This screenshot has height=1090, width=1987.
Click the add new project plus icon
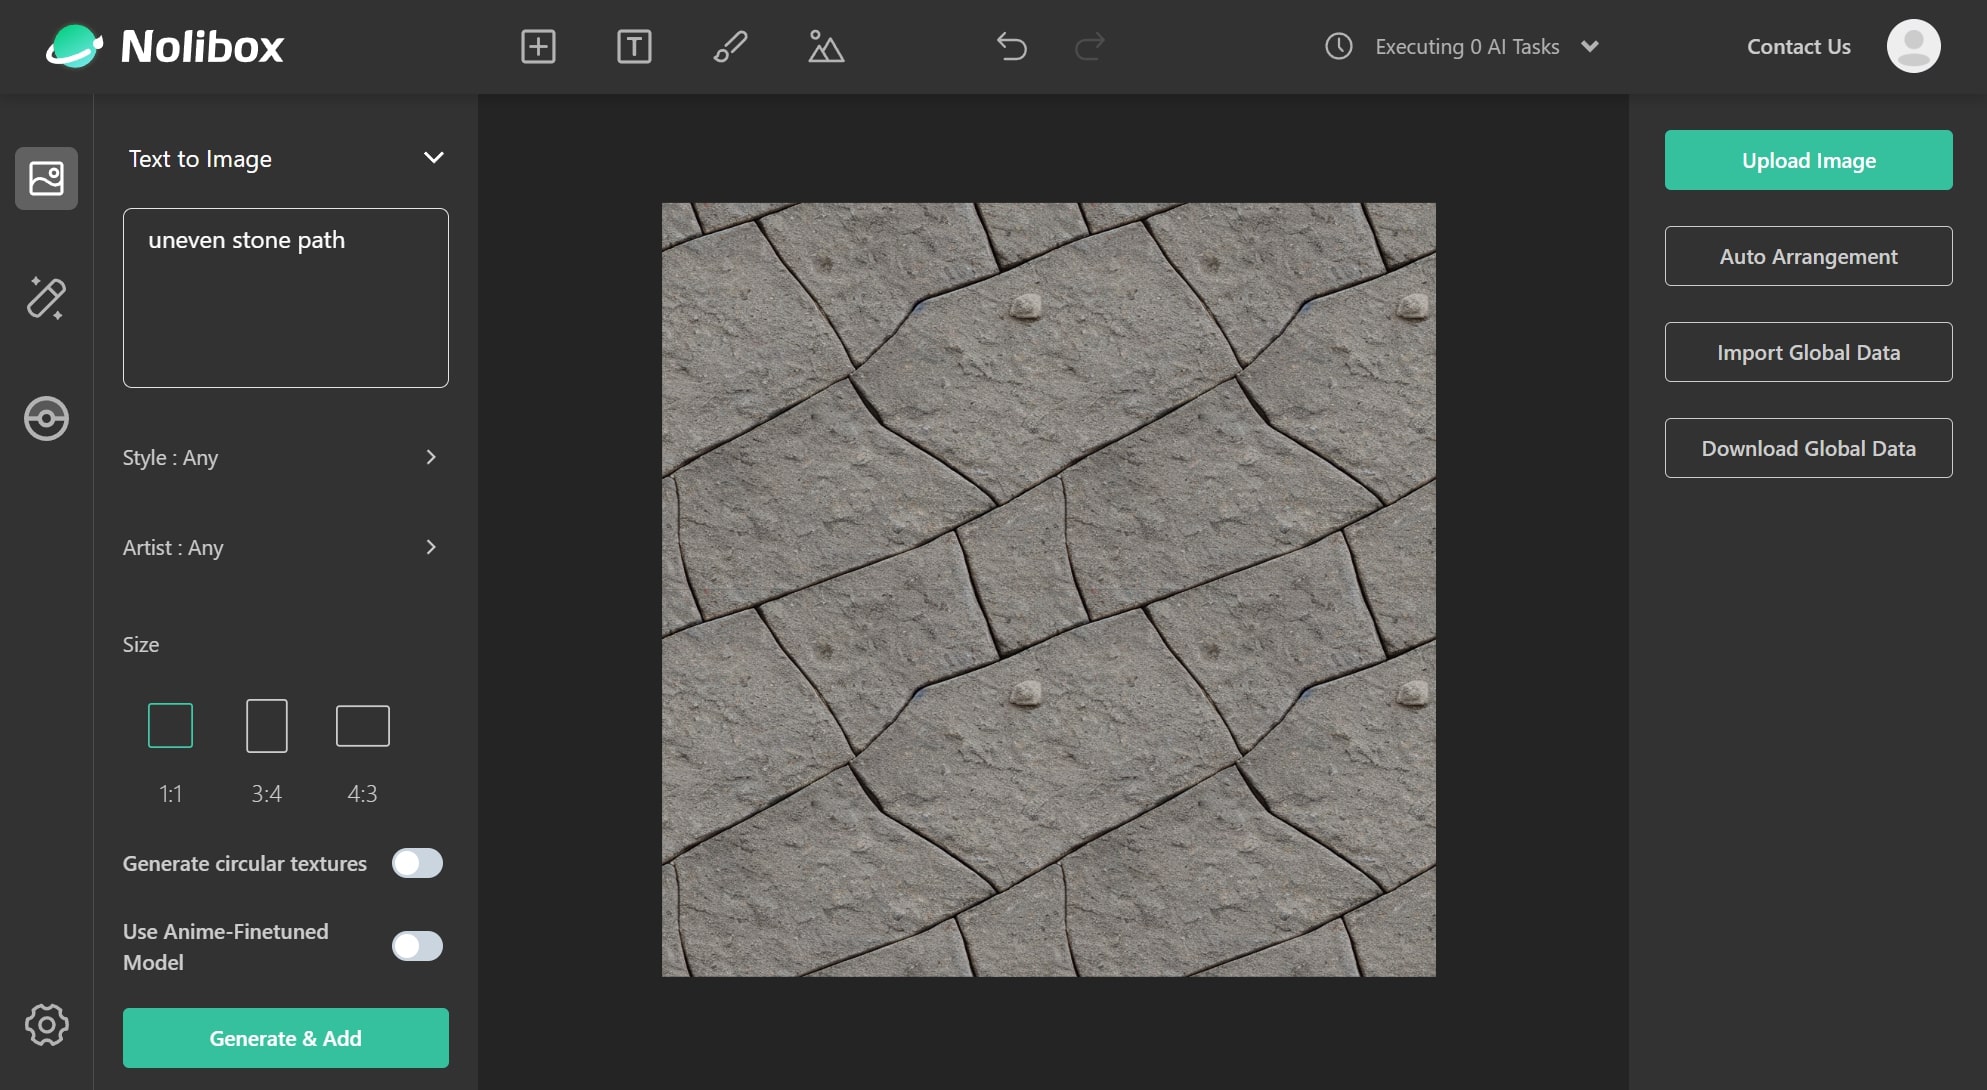click(538, 47)
